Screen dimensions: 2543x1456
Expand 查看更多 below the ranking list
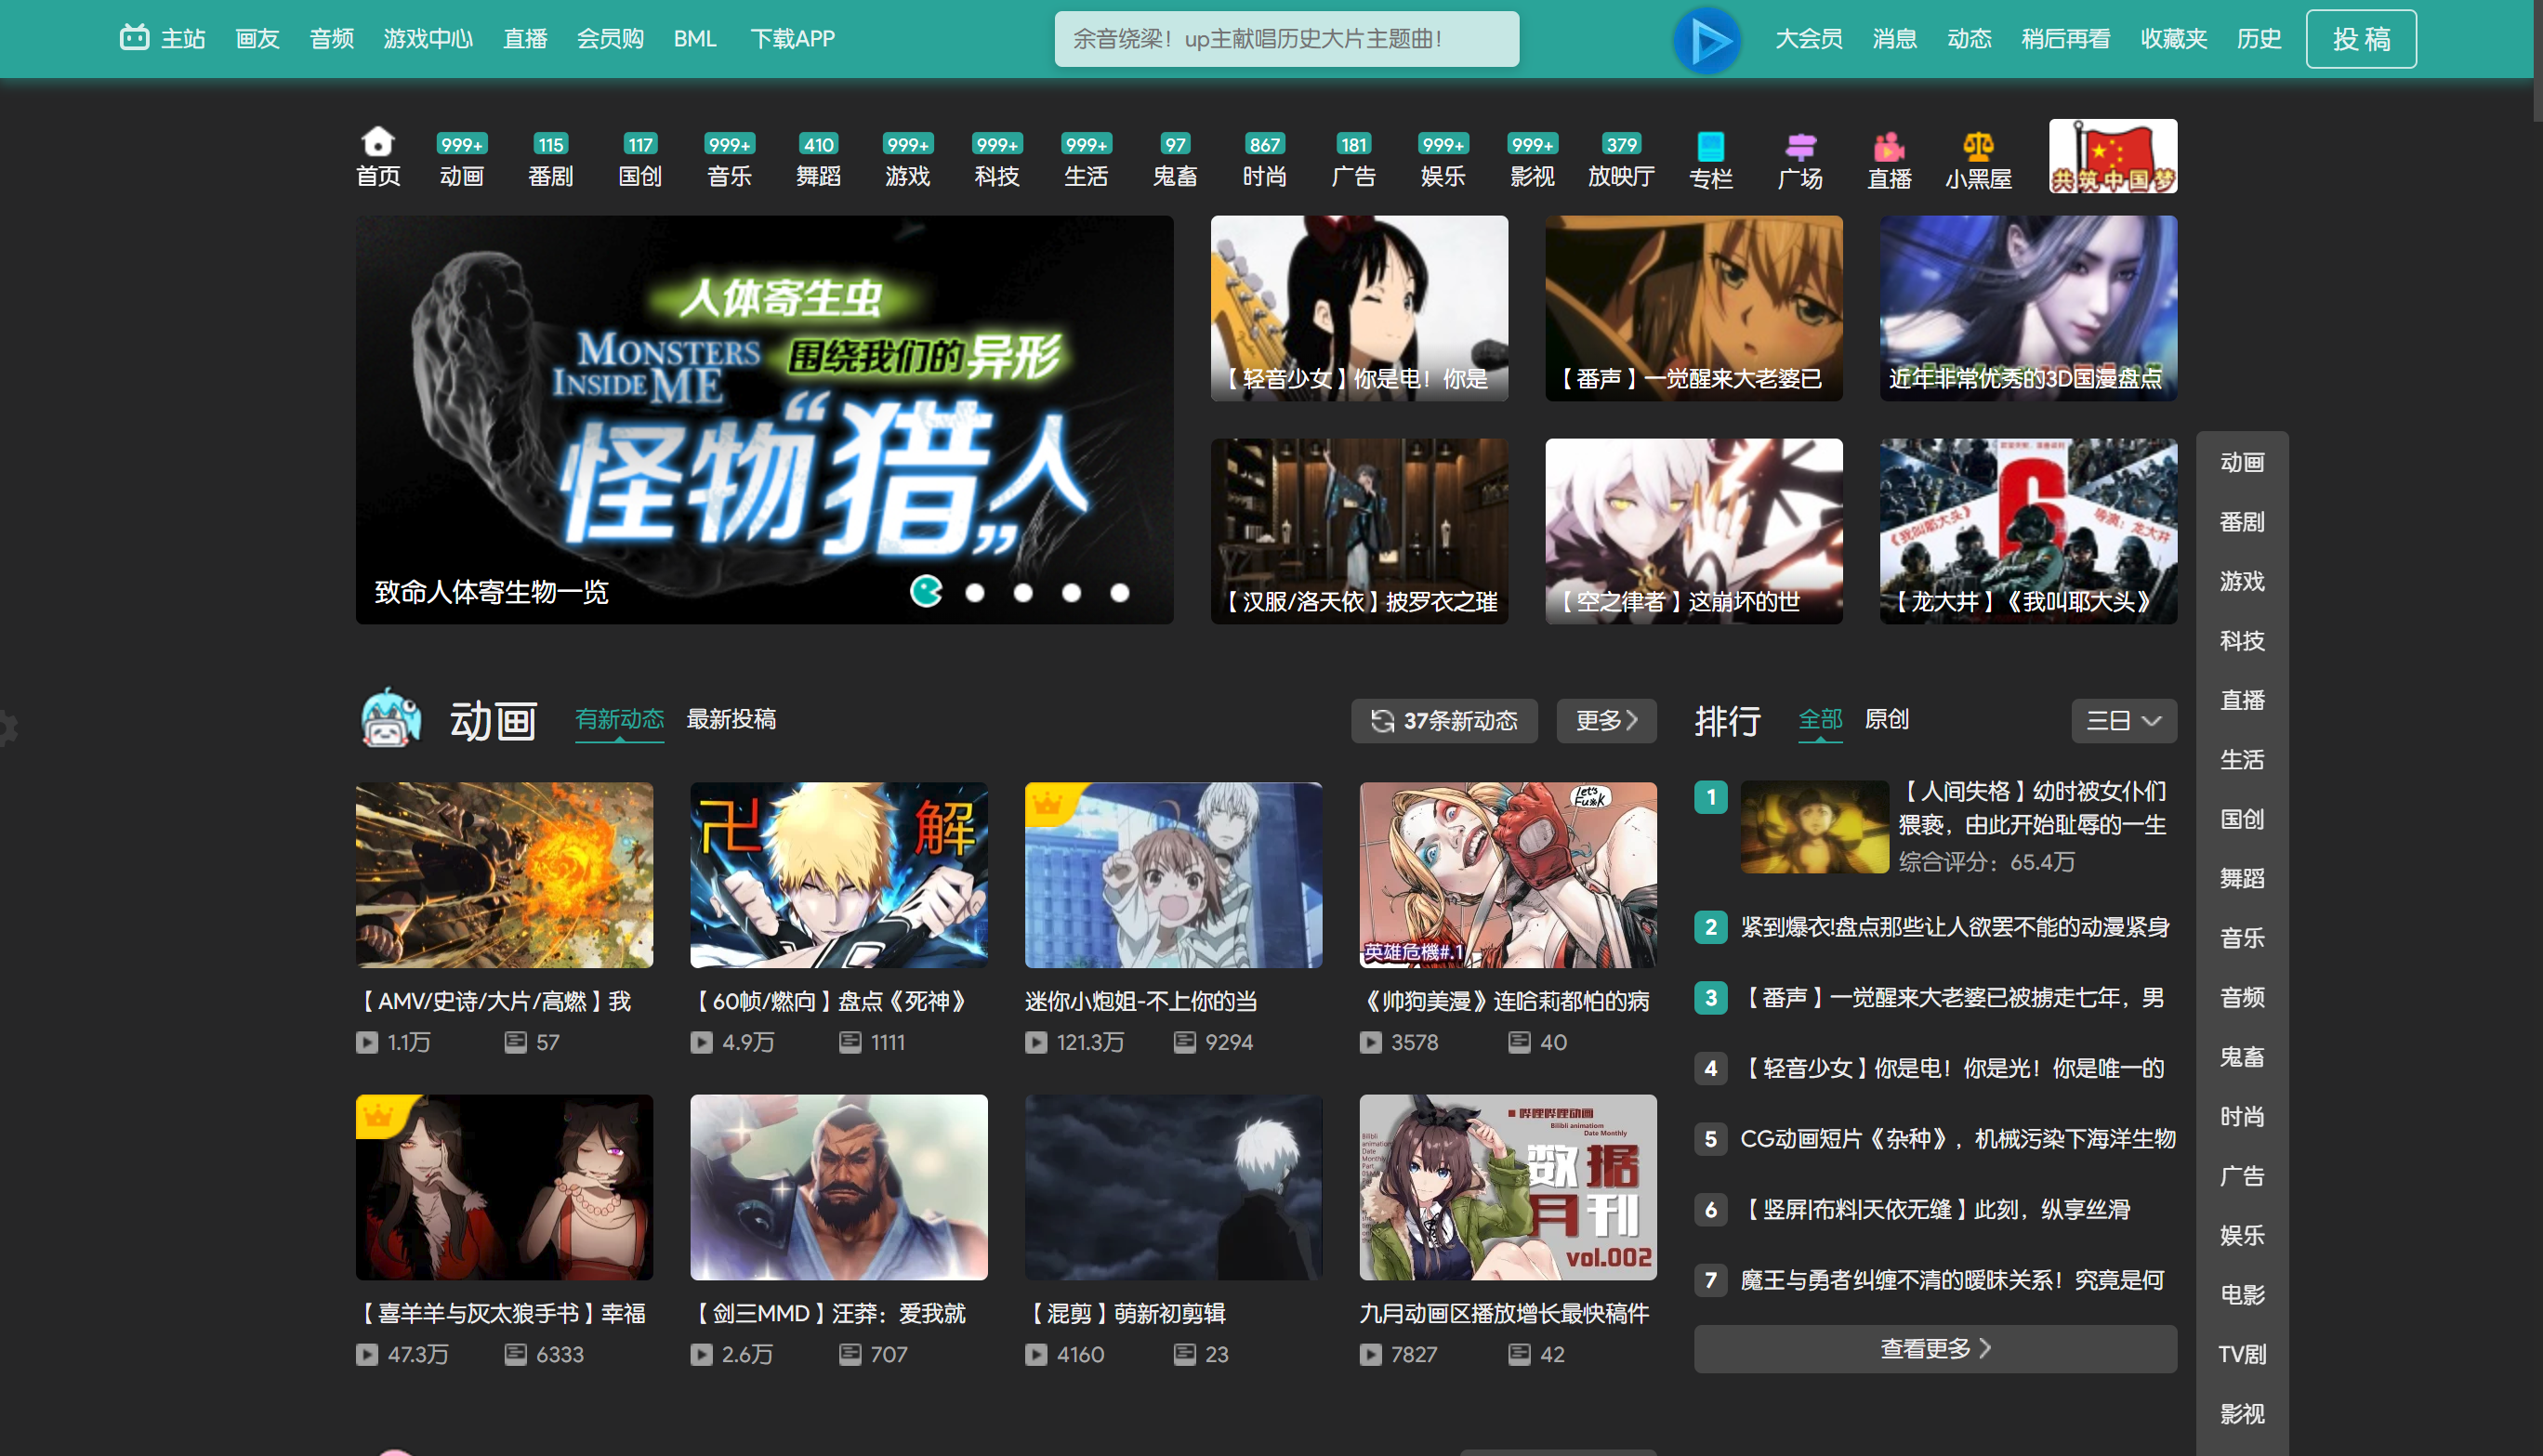click(1934, 1349)
